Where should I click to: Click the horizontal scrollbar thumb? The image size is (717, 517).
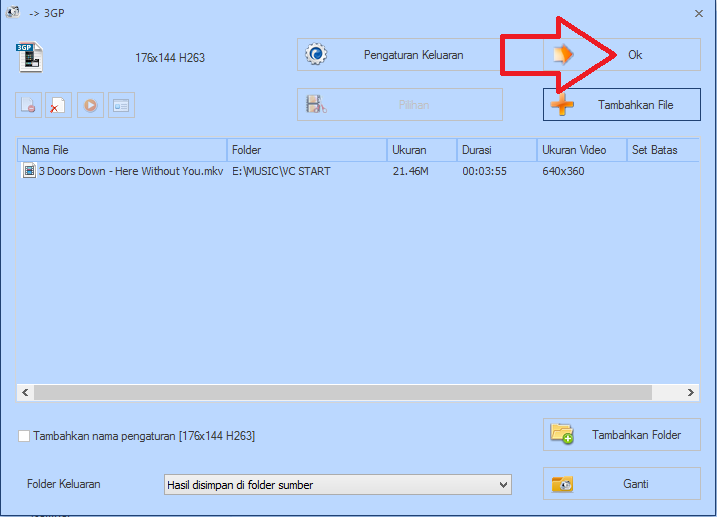pyautogui.click(x=342, y=392)
